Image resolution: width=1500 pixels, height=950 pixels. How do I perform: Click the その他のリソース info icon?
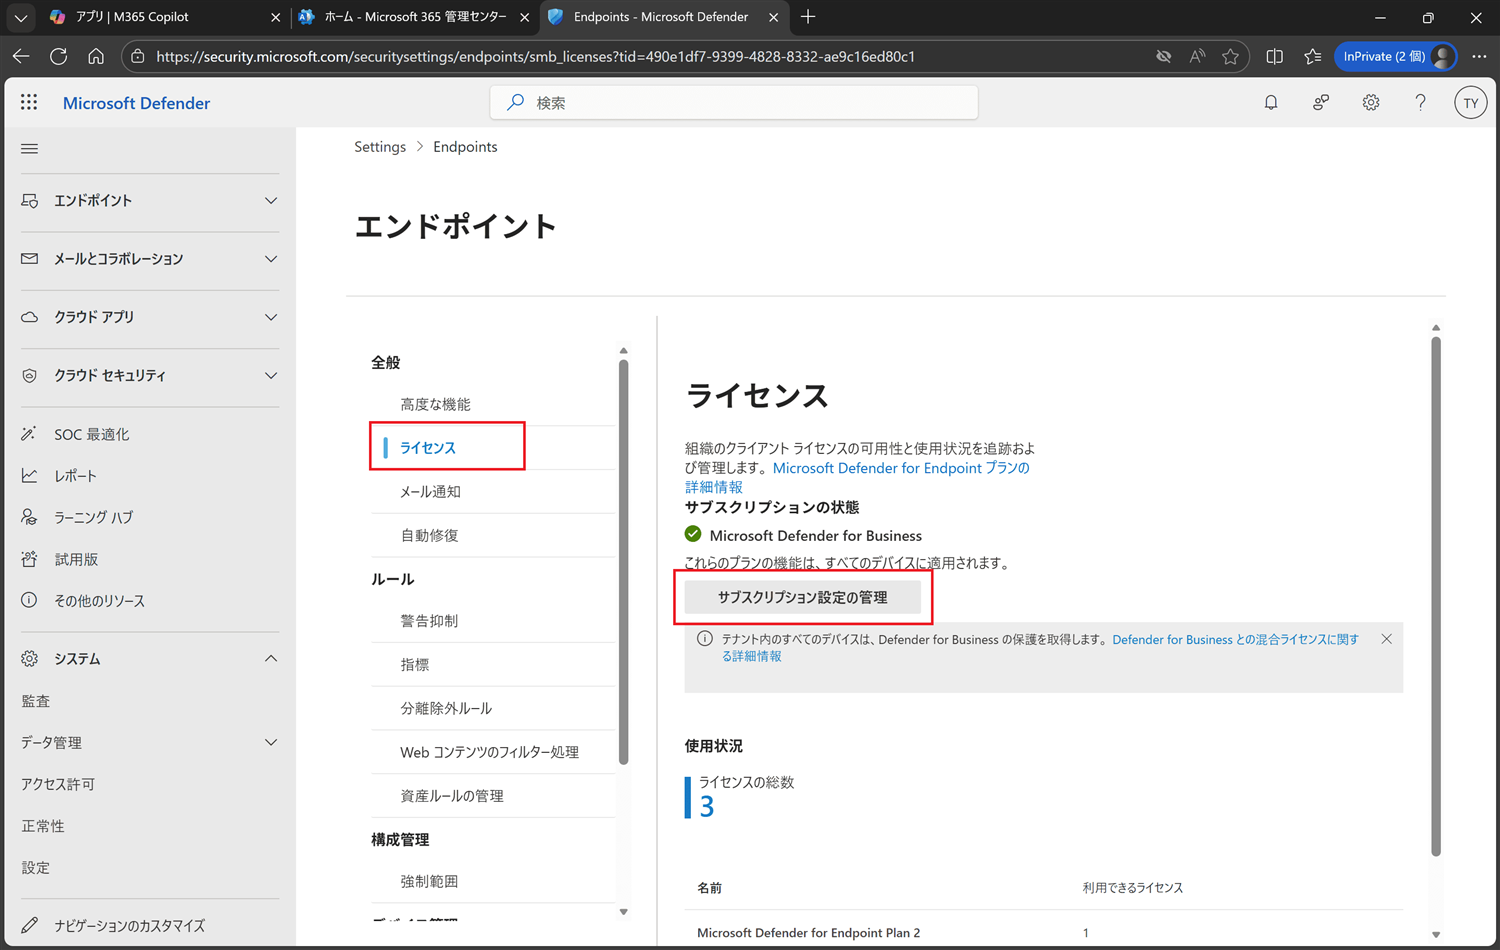[30, 600]
